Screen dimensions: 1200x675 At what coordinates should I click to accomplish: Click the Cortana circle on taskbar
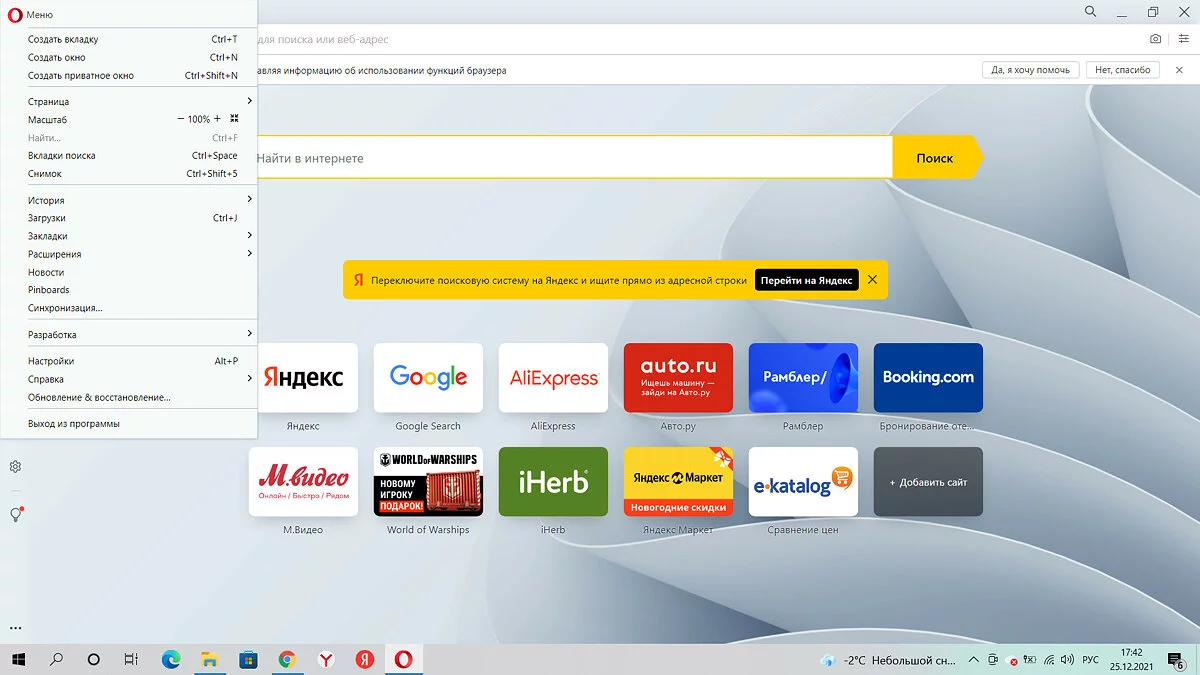point(94,660)
